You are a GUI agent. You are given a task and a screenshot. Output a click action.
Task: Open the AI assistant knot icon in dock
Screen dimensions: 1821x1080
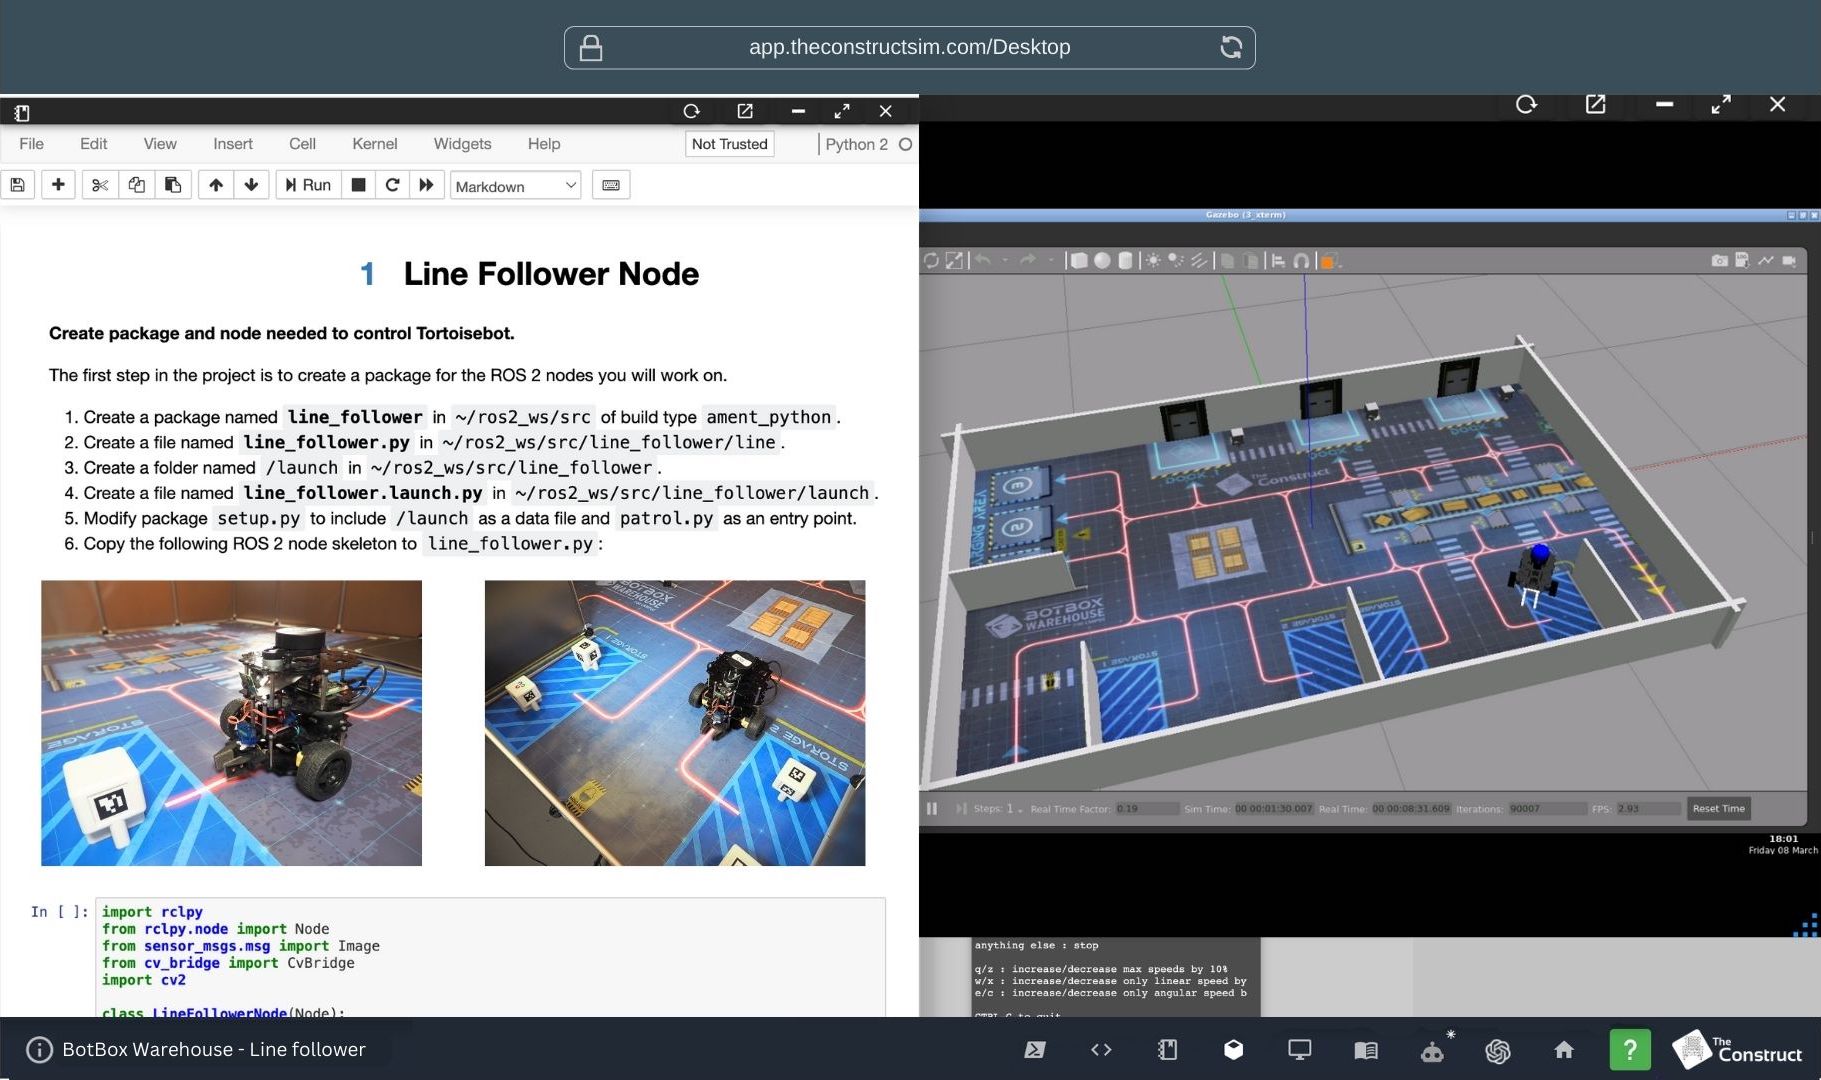click(x=1497, y=1050)
